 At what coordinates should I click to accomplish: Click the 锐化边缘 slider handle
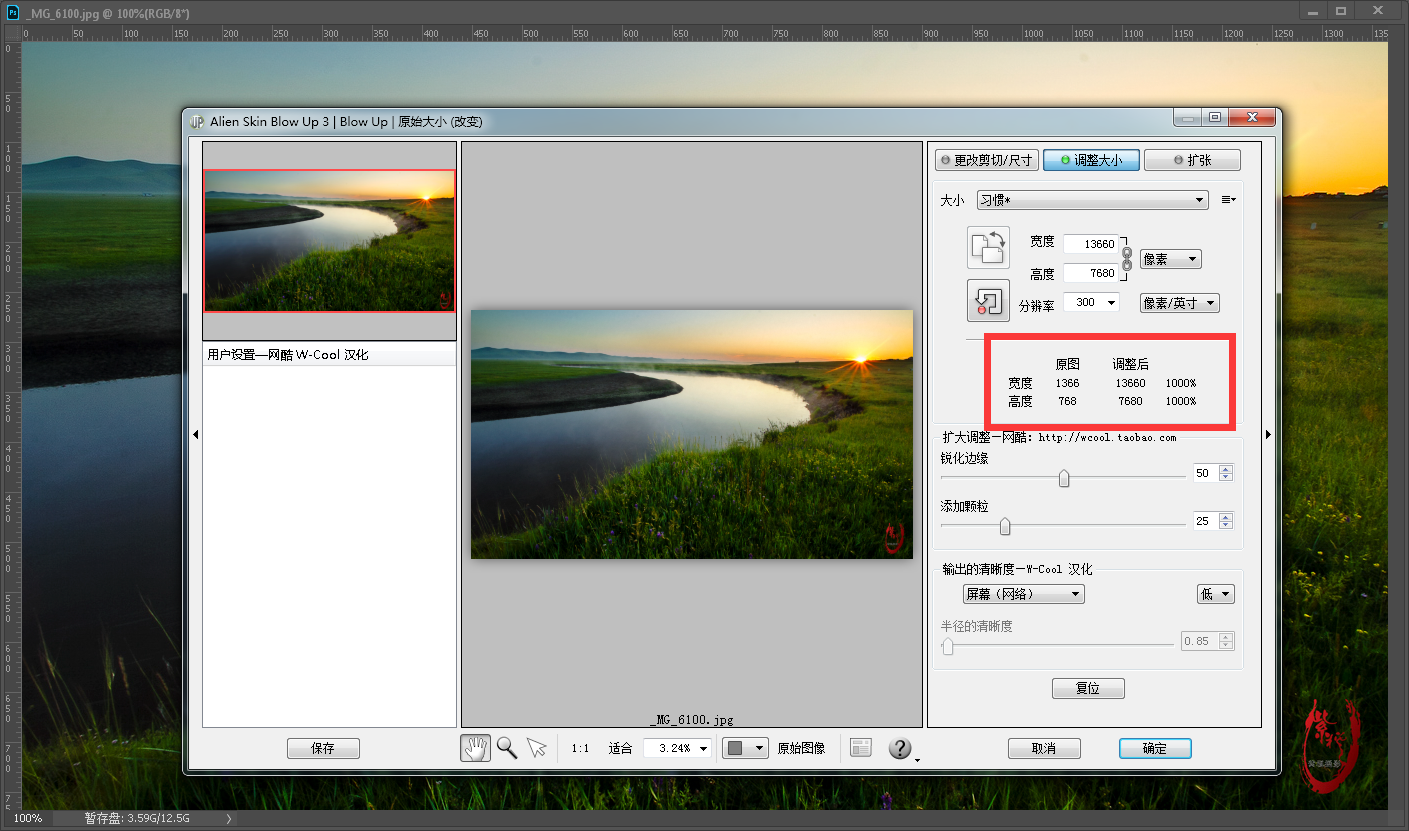pyautogui.click(x=1064, y=478)
